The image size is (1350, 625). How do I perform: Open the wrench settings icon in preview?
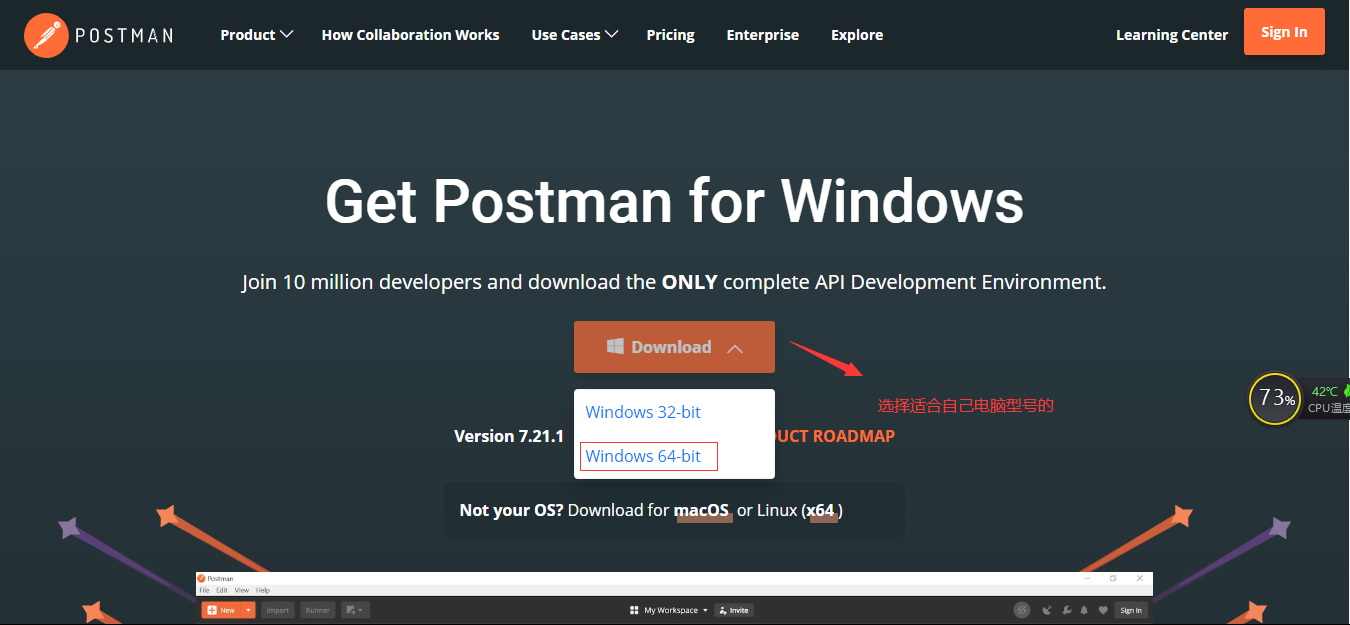pyautogui.click(x=1066, y=610)
